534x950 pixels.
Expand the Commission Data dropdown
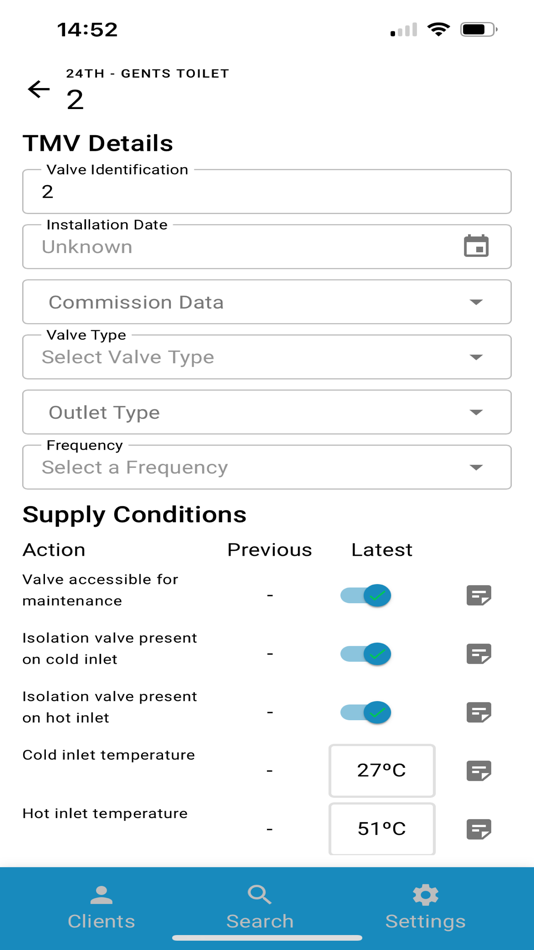click(267, 302)
